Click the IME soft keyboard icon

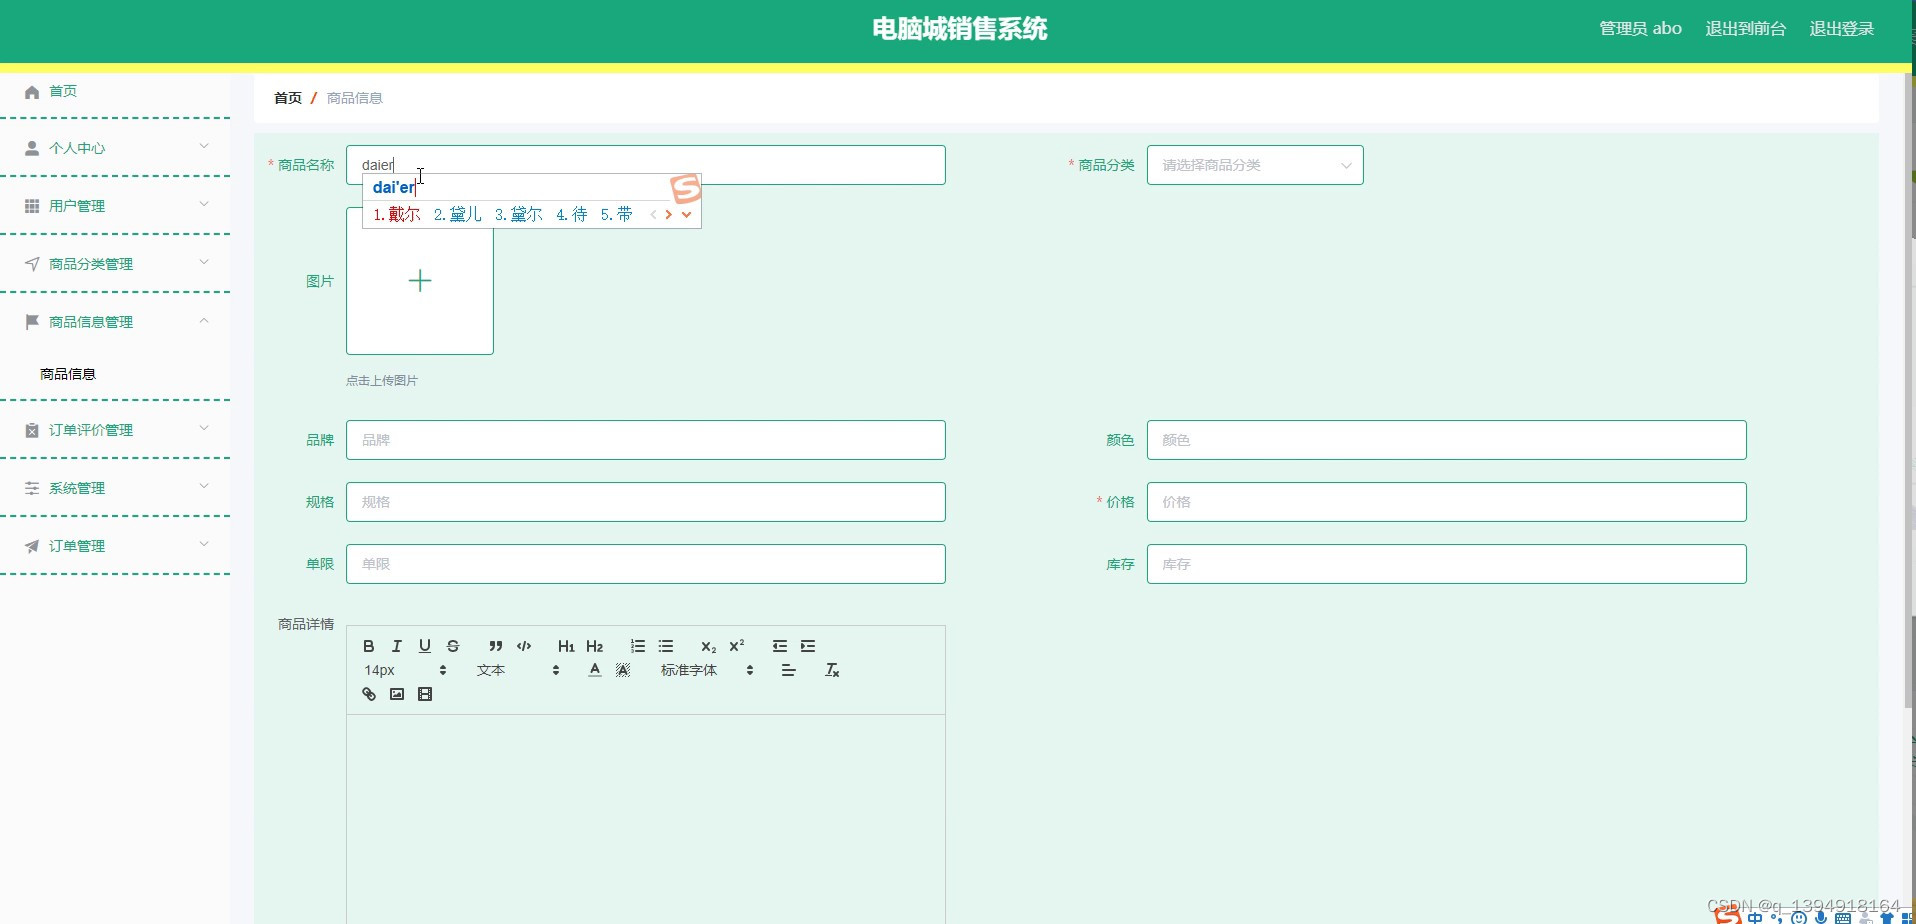(1843, 917)
